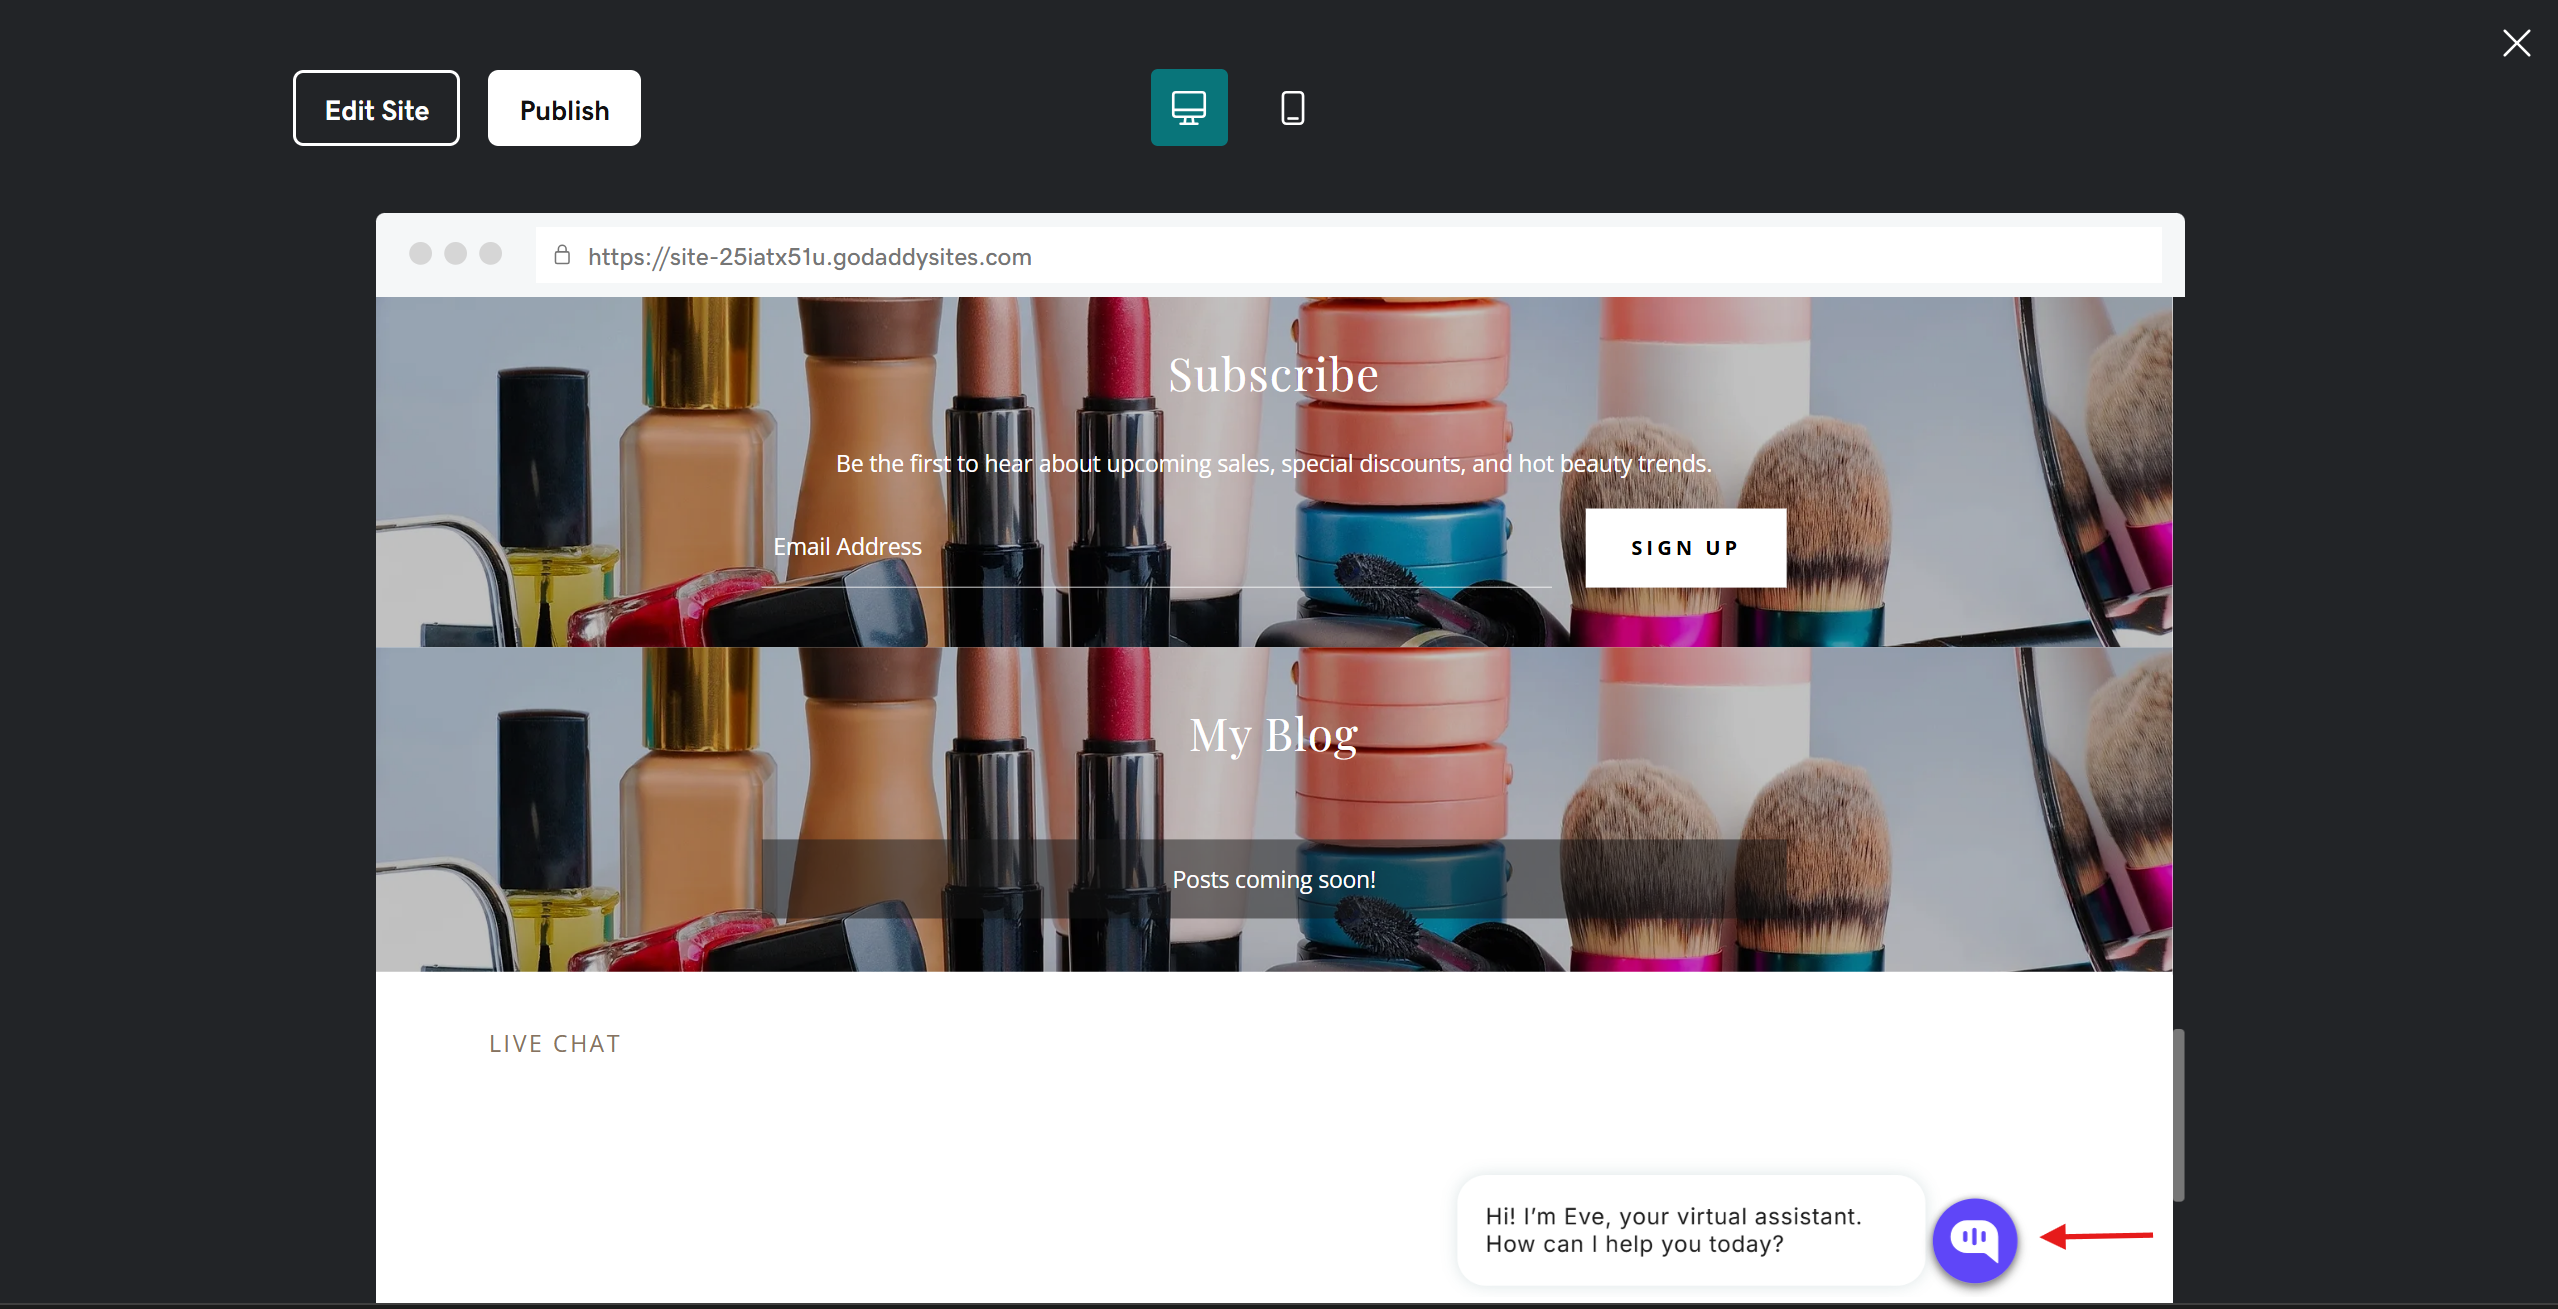
Task: Click the upcoming sales description text
Action: 1273,464
